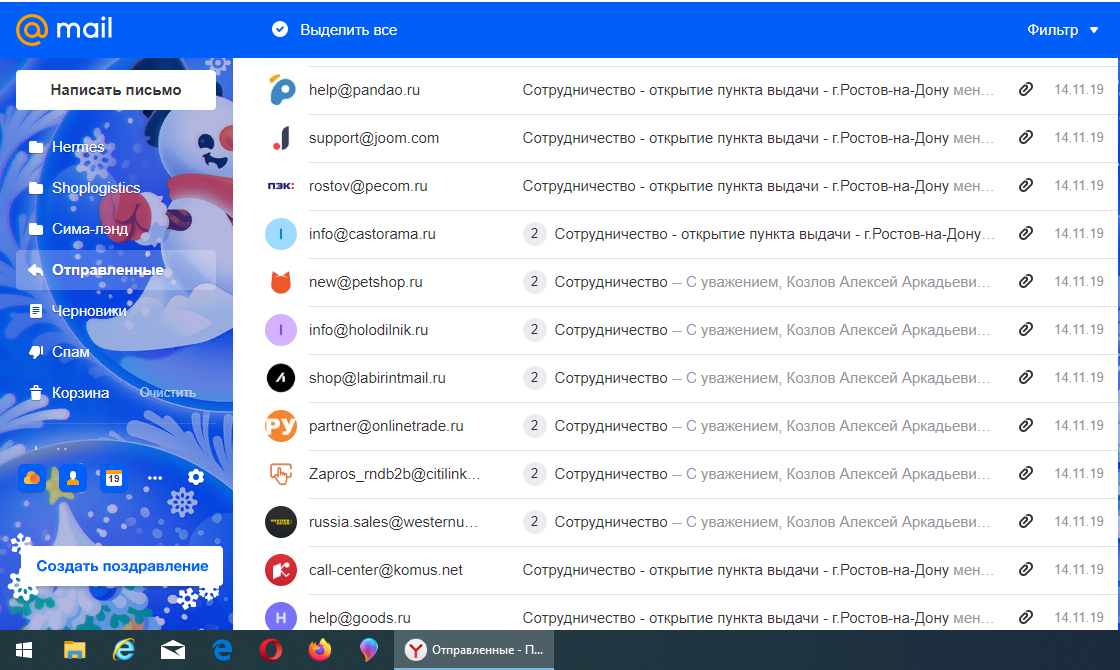The height and width of the screenshot is (670, 1120).
Task: Click recipient address call-center@komus.net
Action: 386,570
